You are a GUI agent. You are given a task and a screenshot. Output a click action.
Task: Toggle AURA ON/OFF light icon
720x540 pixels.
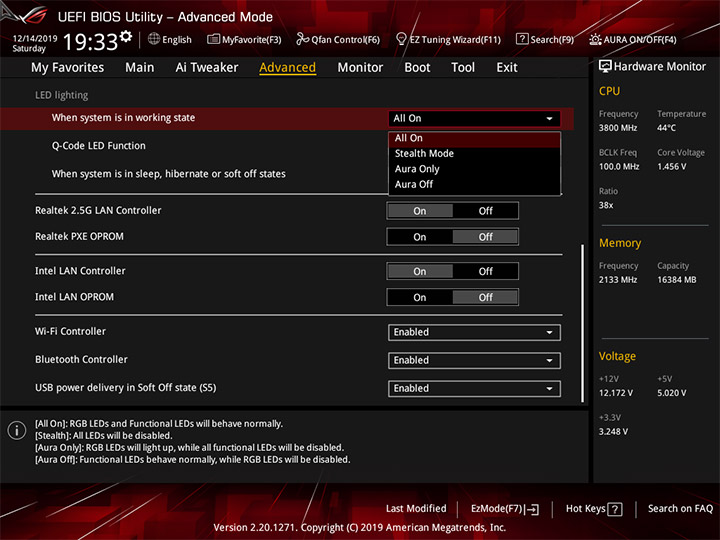595,39
